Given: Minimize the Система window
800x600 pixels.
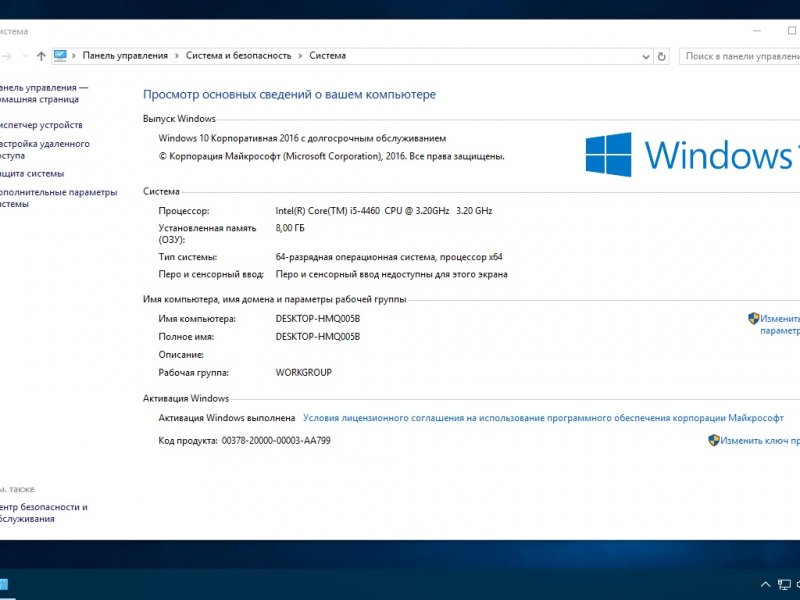Looking at the screenshot, I should pyautogui.click(x=757, y=31).
